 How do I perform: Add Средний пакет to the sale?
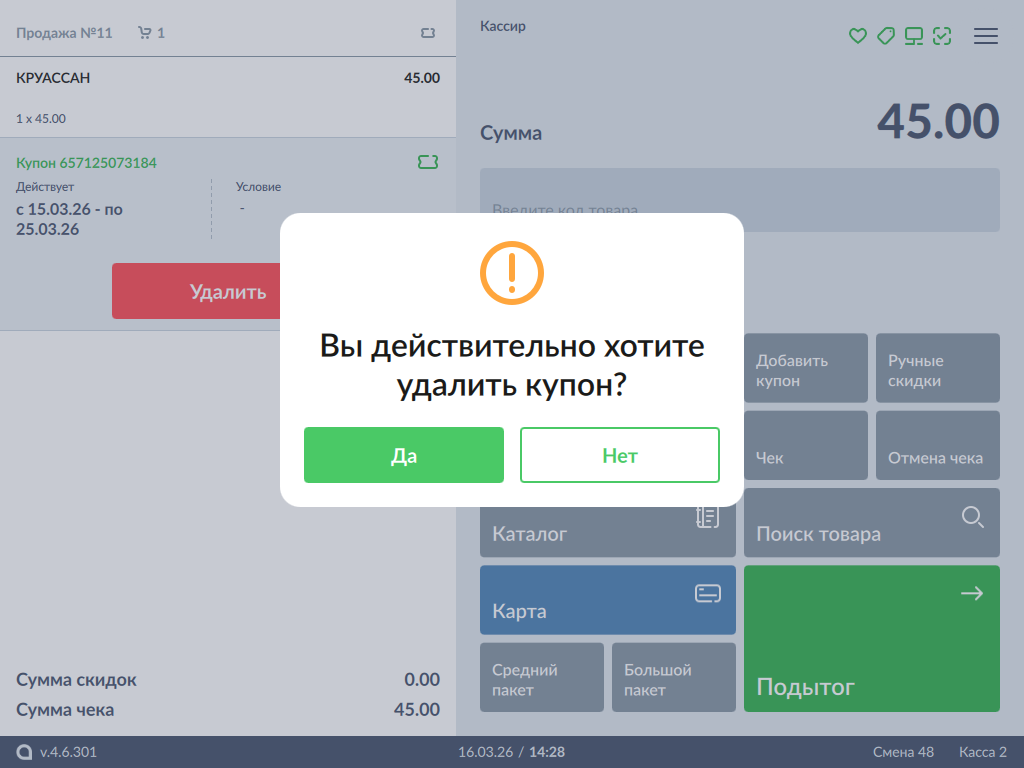541,677
